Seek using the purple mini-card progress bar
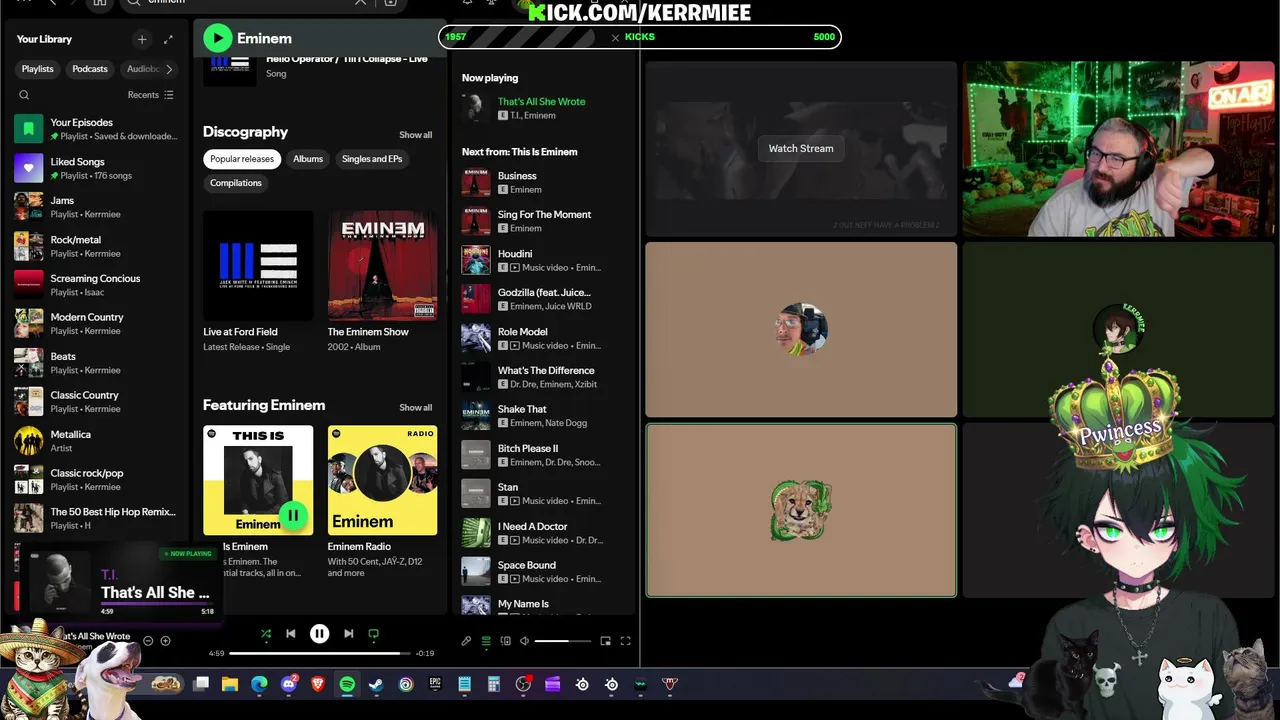The image size is (1280, 720). tap(158, 605)
